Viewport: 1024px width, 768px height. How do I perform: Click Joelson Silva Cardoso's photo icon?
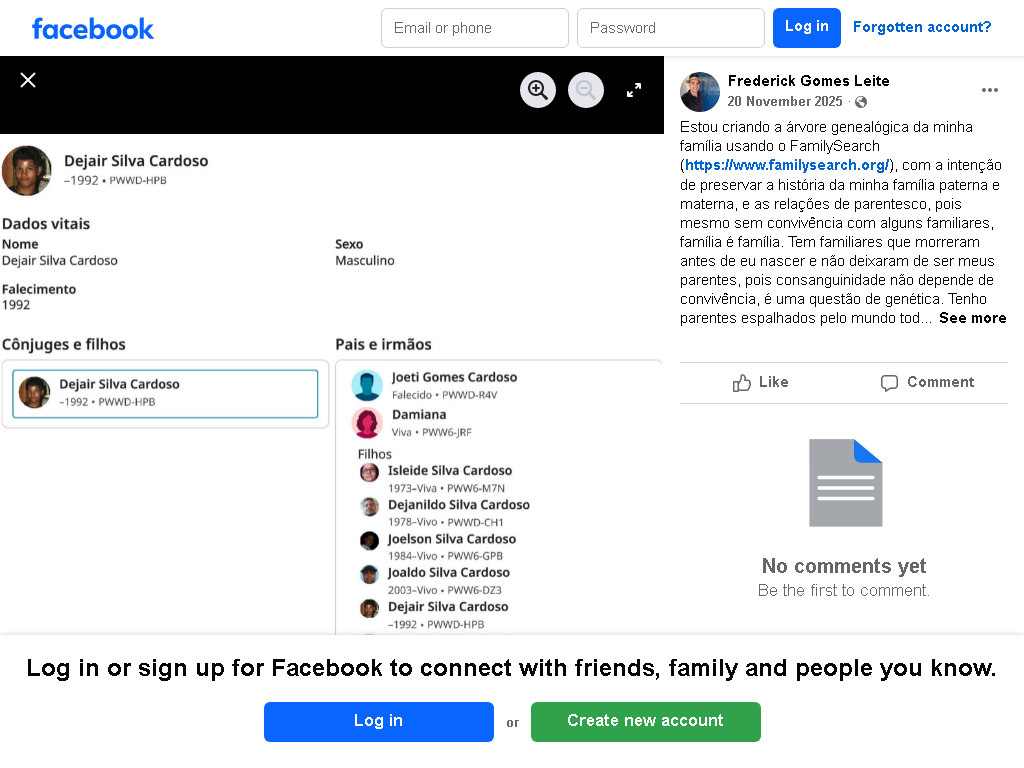(370, 541)
